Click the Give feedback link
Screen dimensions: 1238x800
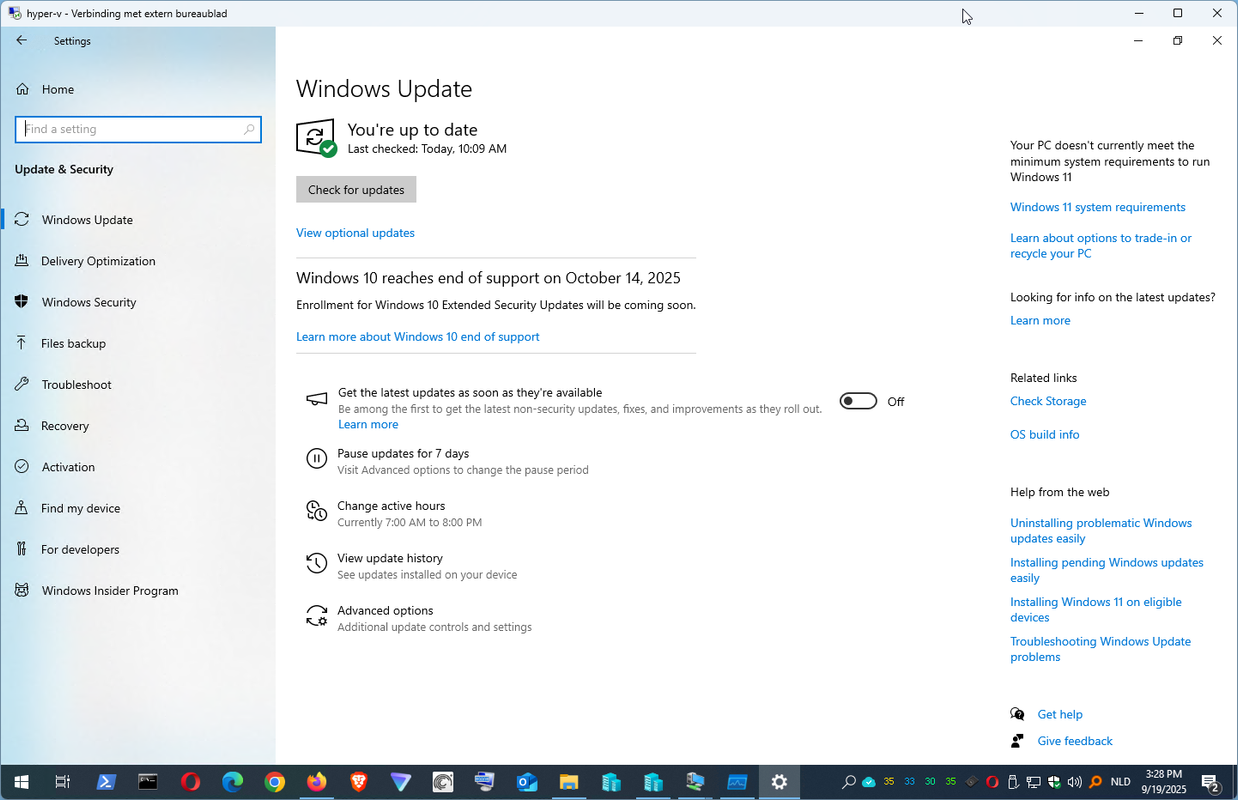pos(1075,741)
